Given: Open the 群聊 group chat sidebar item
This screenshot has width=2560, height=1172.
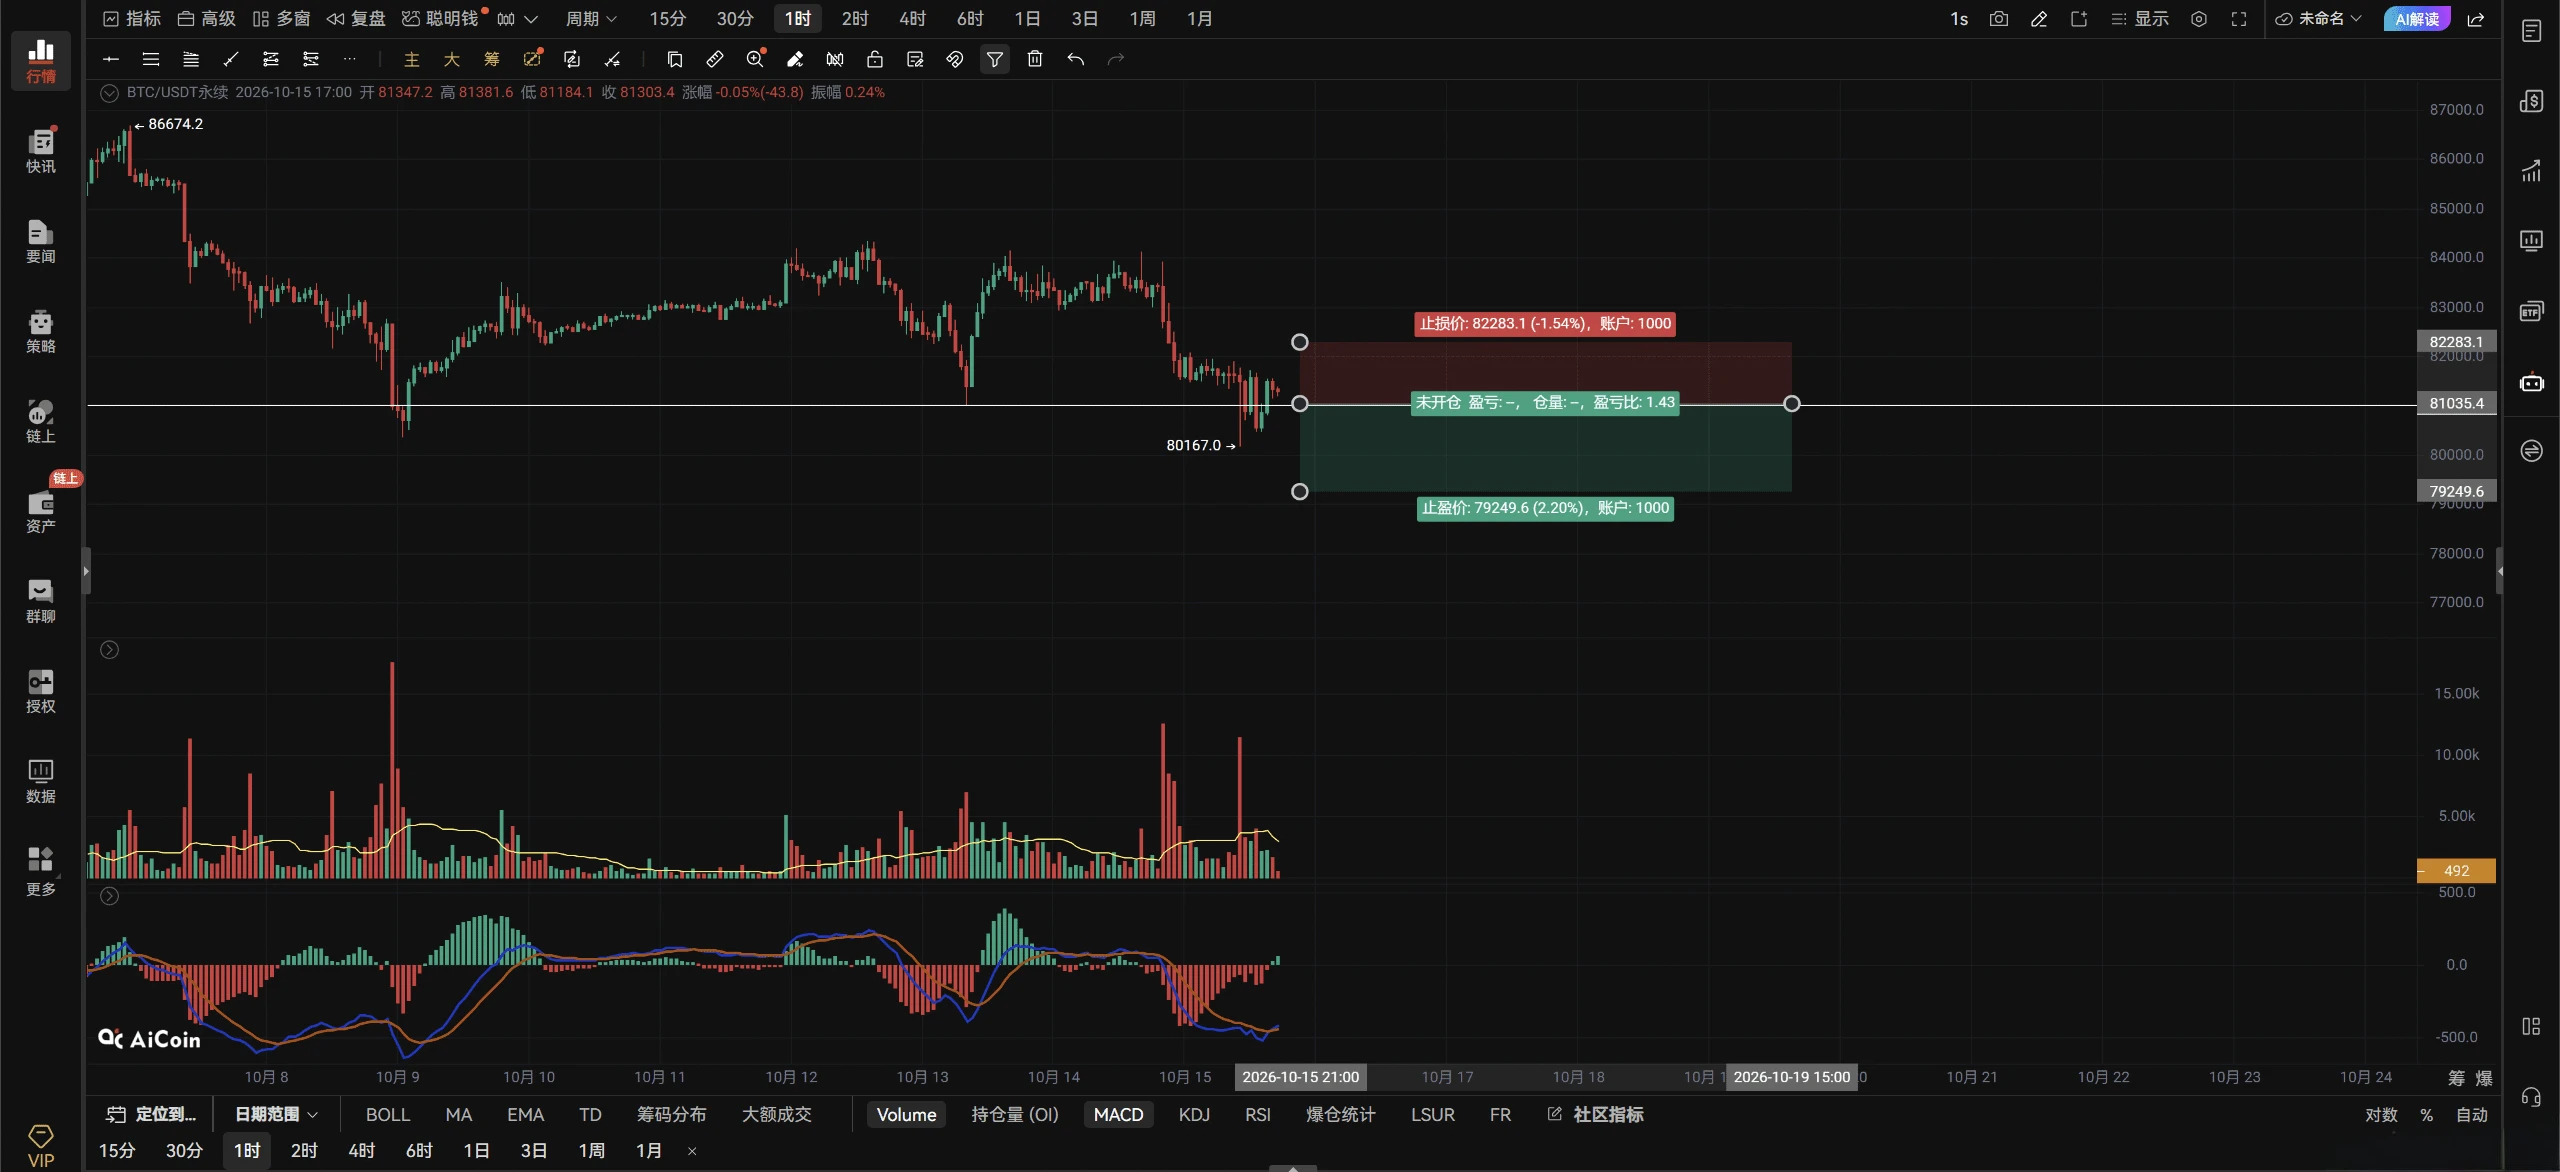Looking at the screenshot, I should [40, 601].
